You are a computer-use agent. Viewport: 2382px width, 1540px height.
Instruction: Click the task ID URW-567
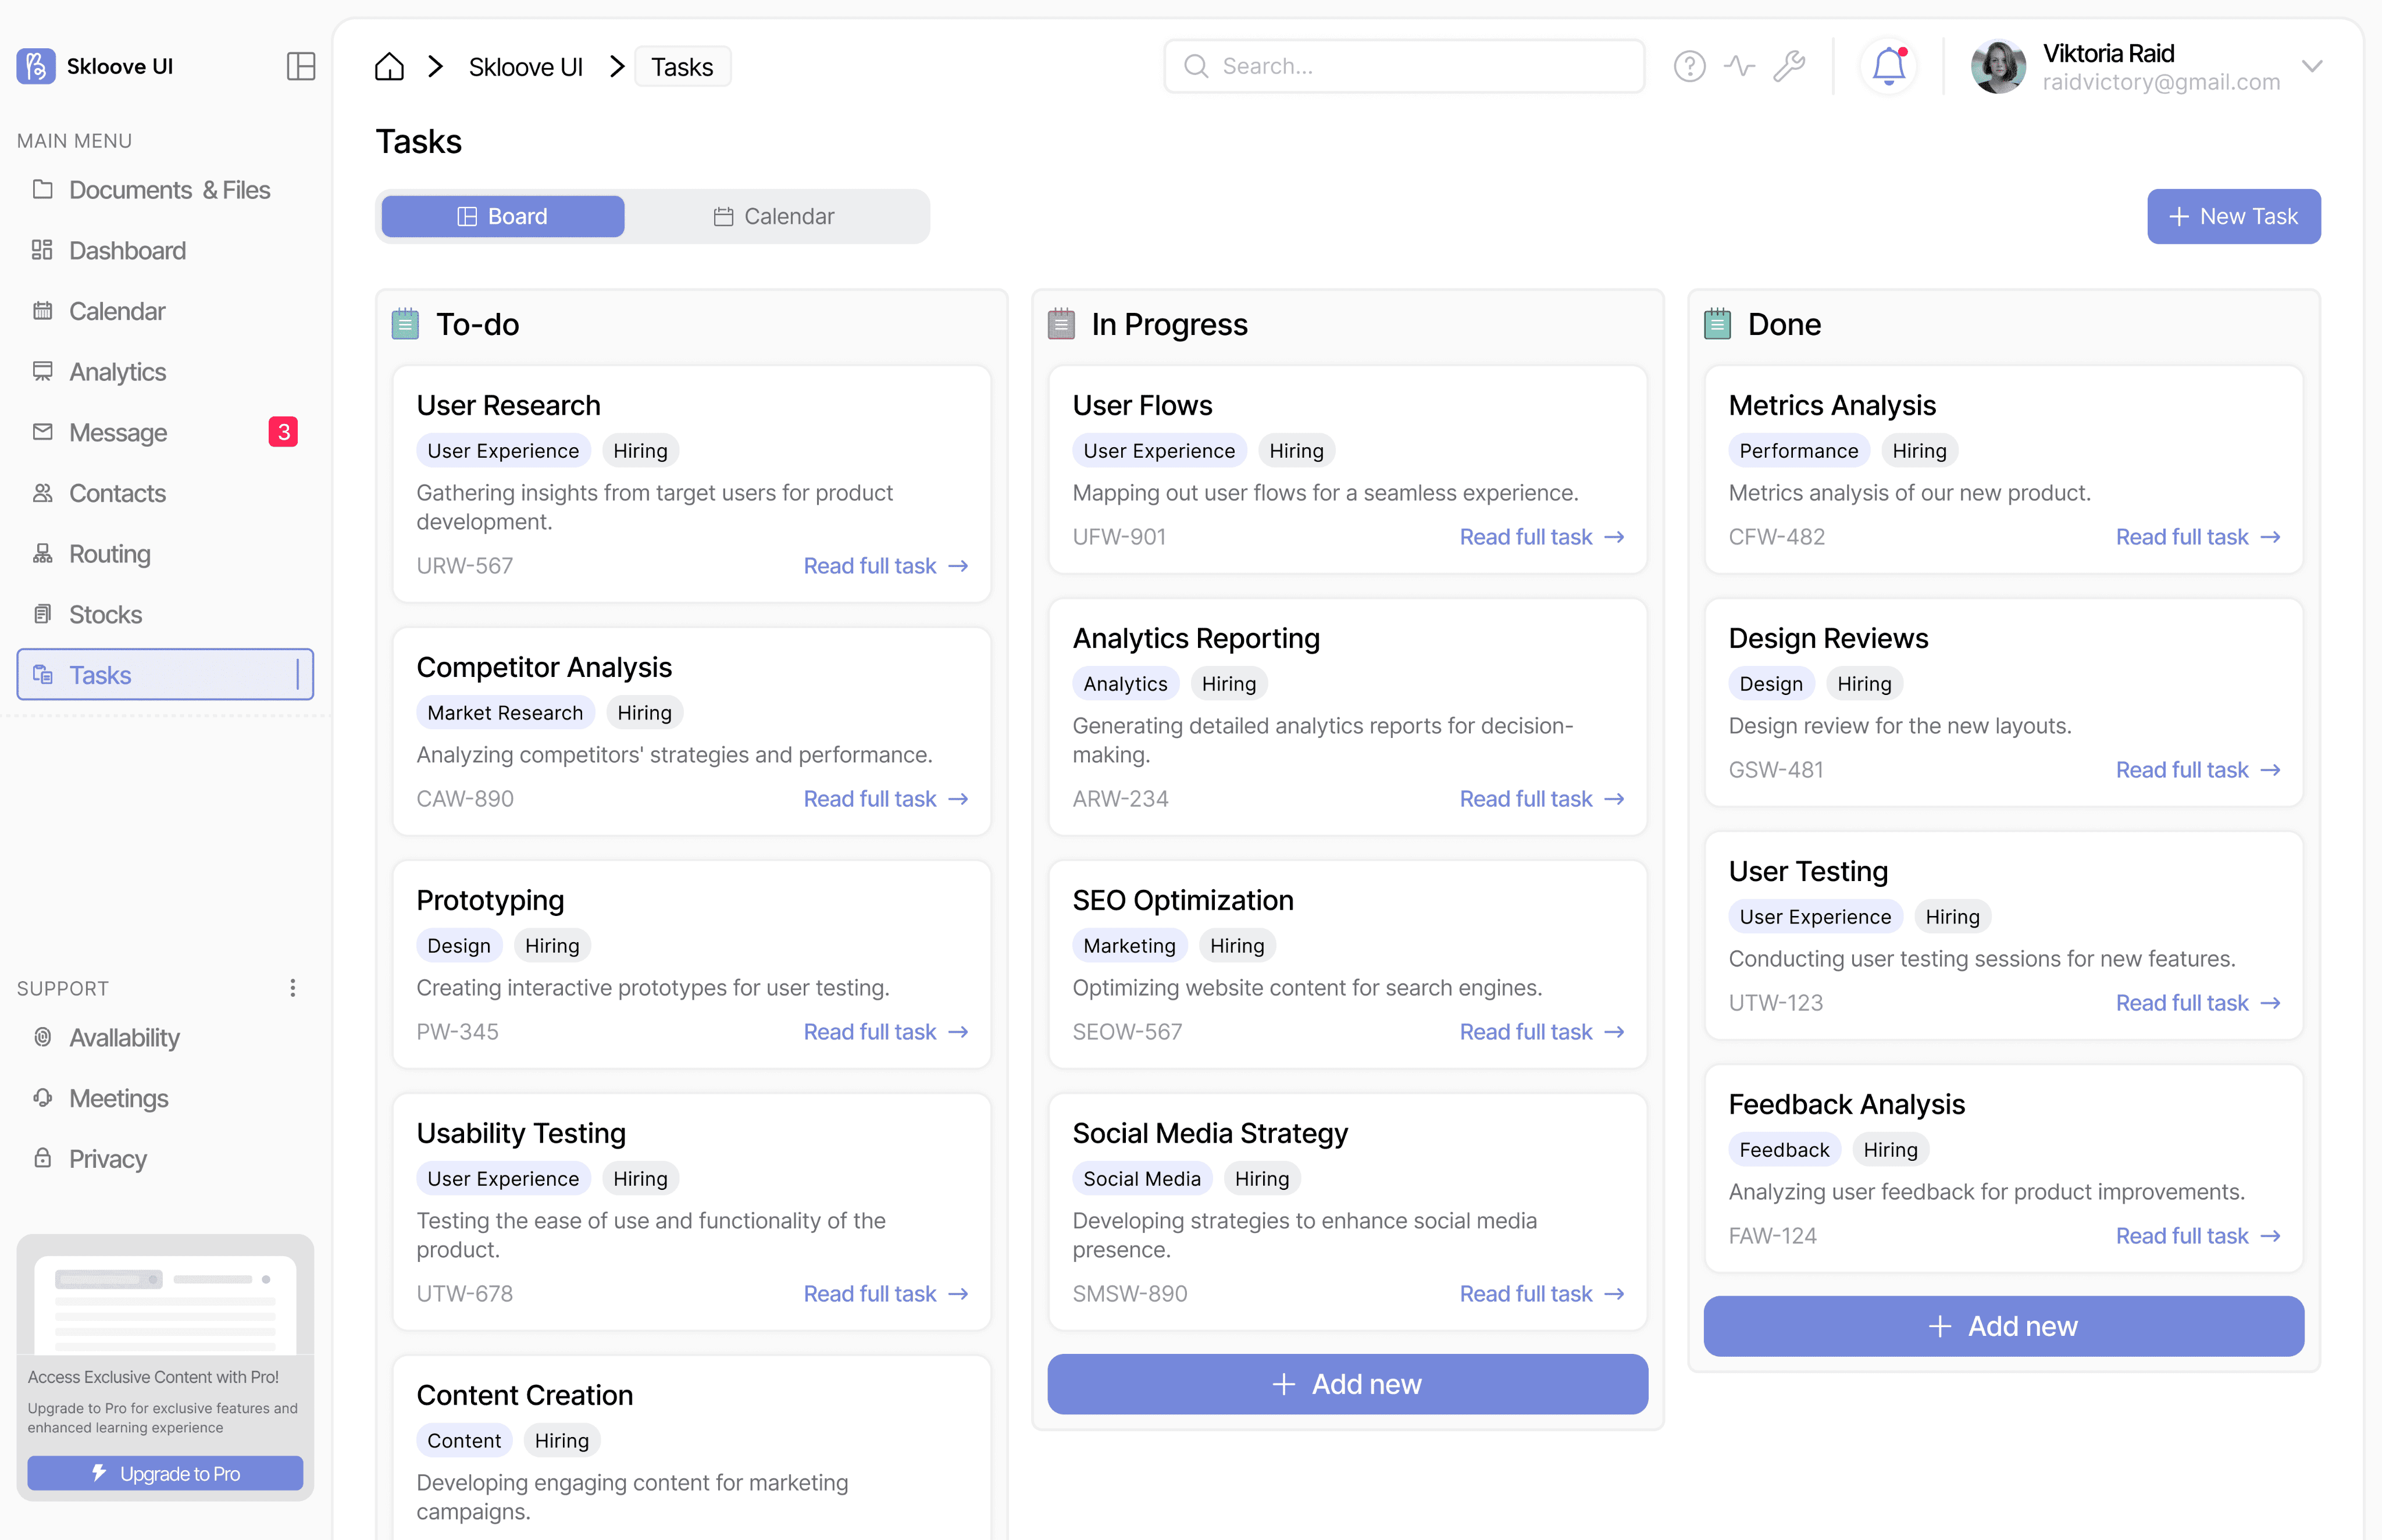click(465, 566)
